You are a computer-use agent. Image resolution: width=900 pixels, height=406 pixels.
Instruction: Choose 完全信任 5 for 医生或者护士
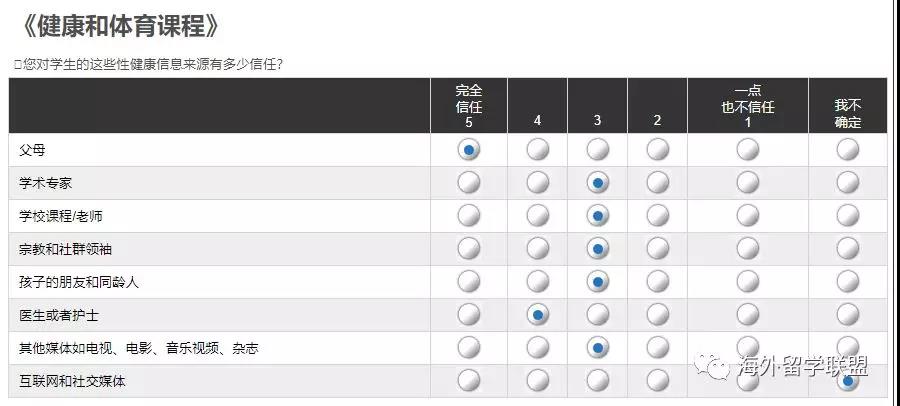click(469, 314)
